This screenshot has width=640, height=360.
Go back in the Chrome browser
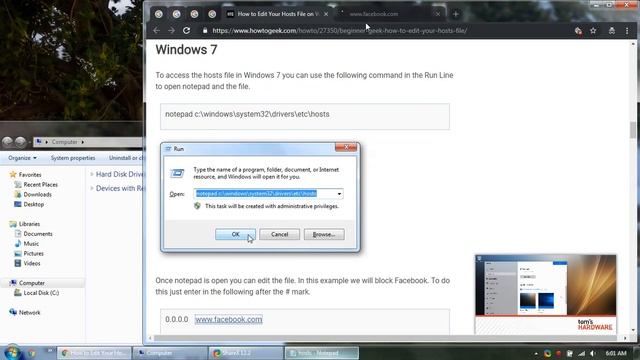pos(156,31)
